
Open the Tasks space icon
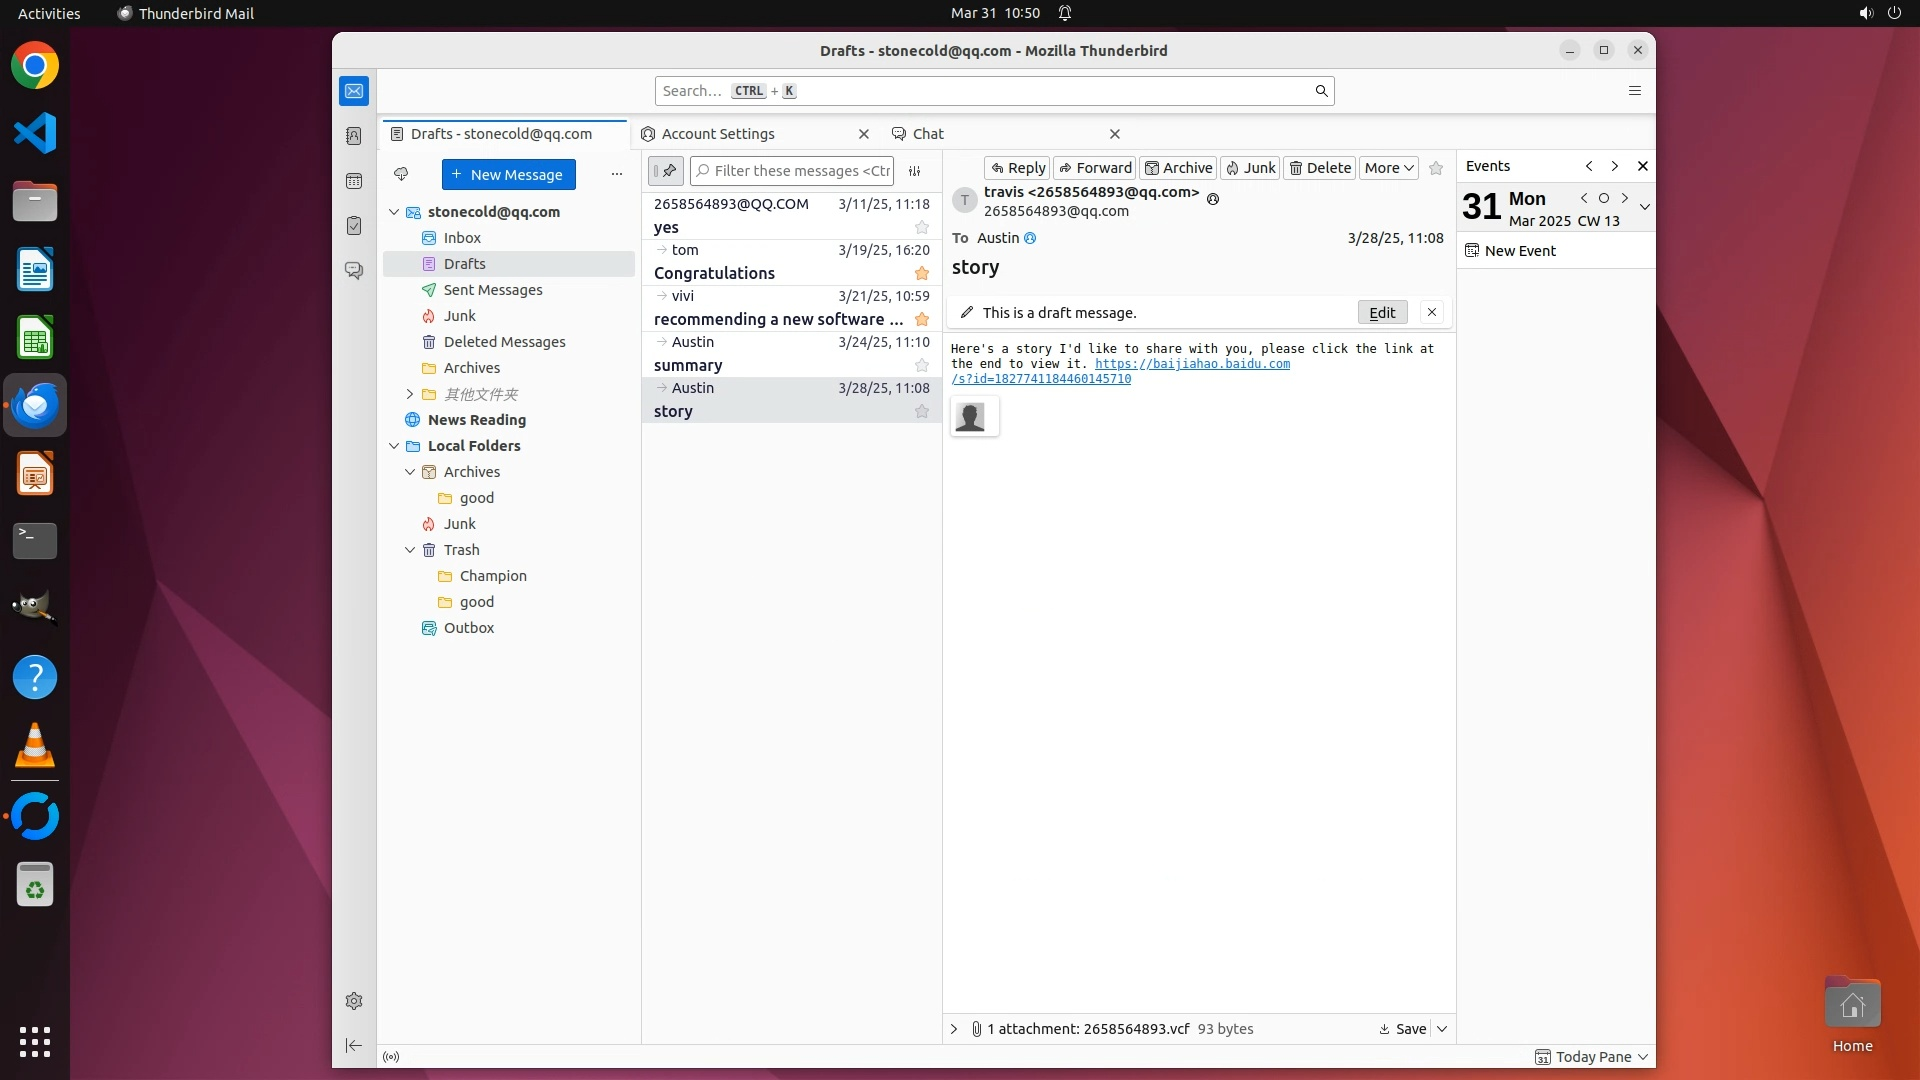[354, 226]
